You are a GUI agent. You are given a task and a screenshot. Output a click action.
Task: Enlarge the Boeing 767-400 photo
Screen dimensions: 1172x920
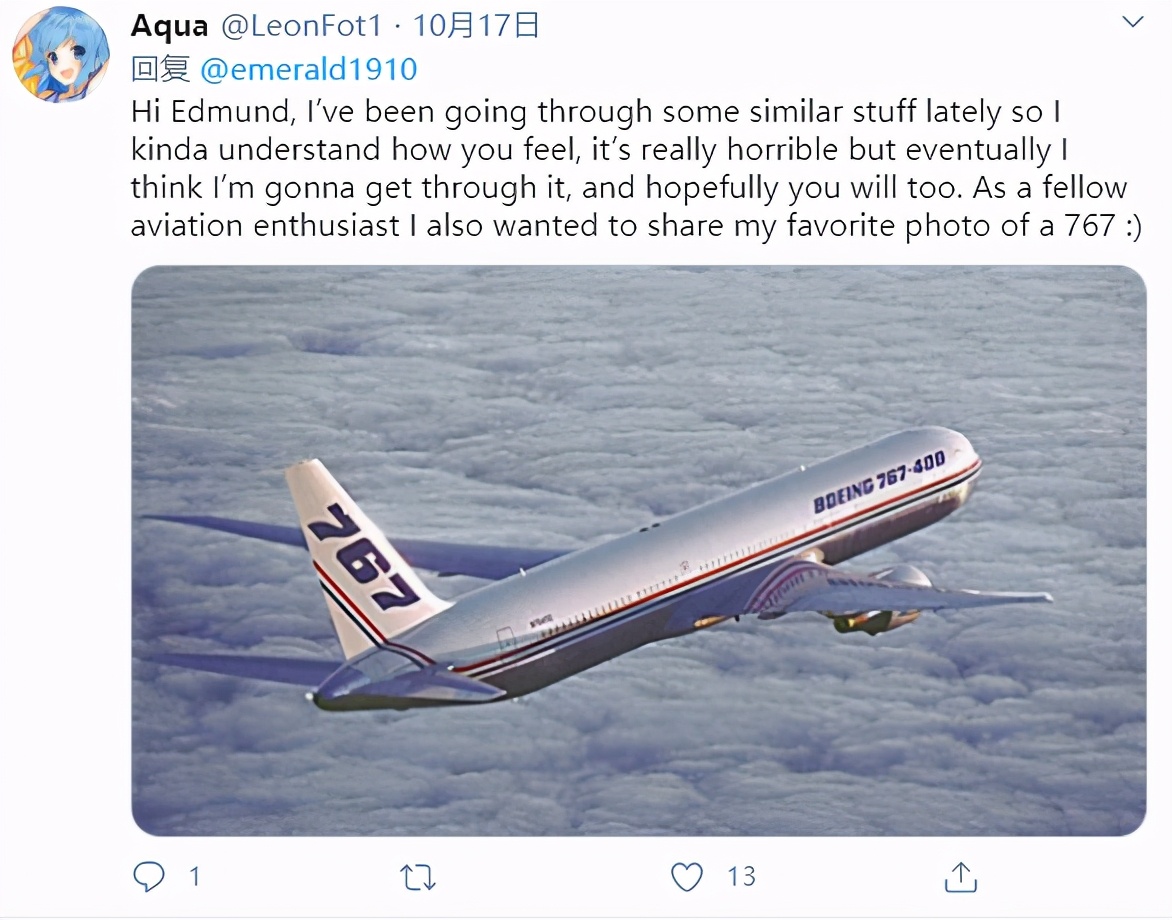coord(638,550)
